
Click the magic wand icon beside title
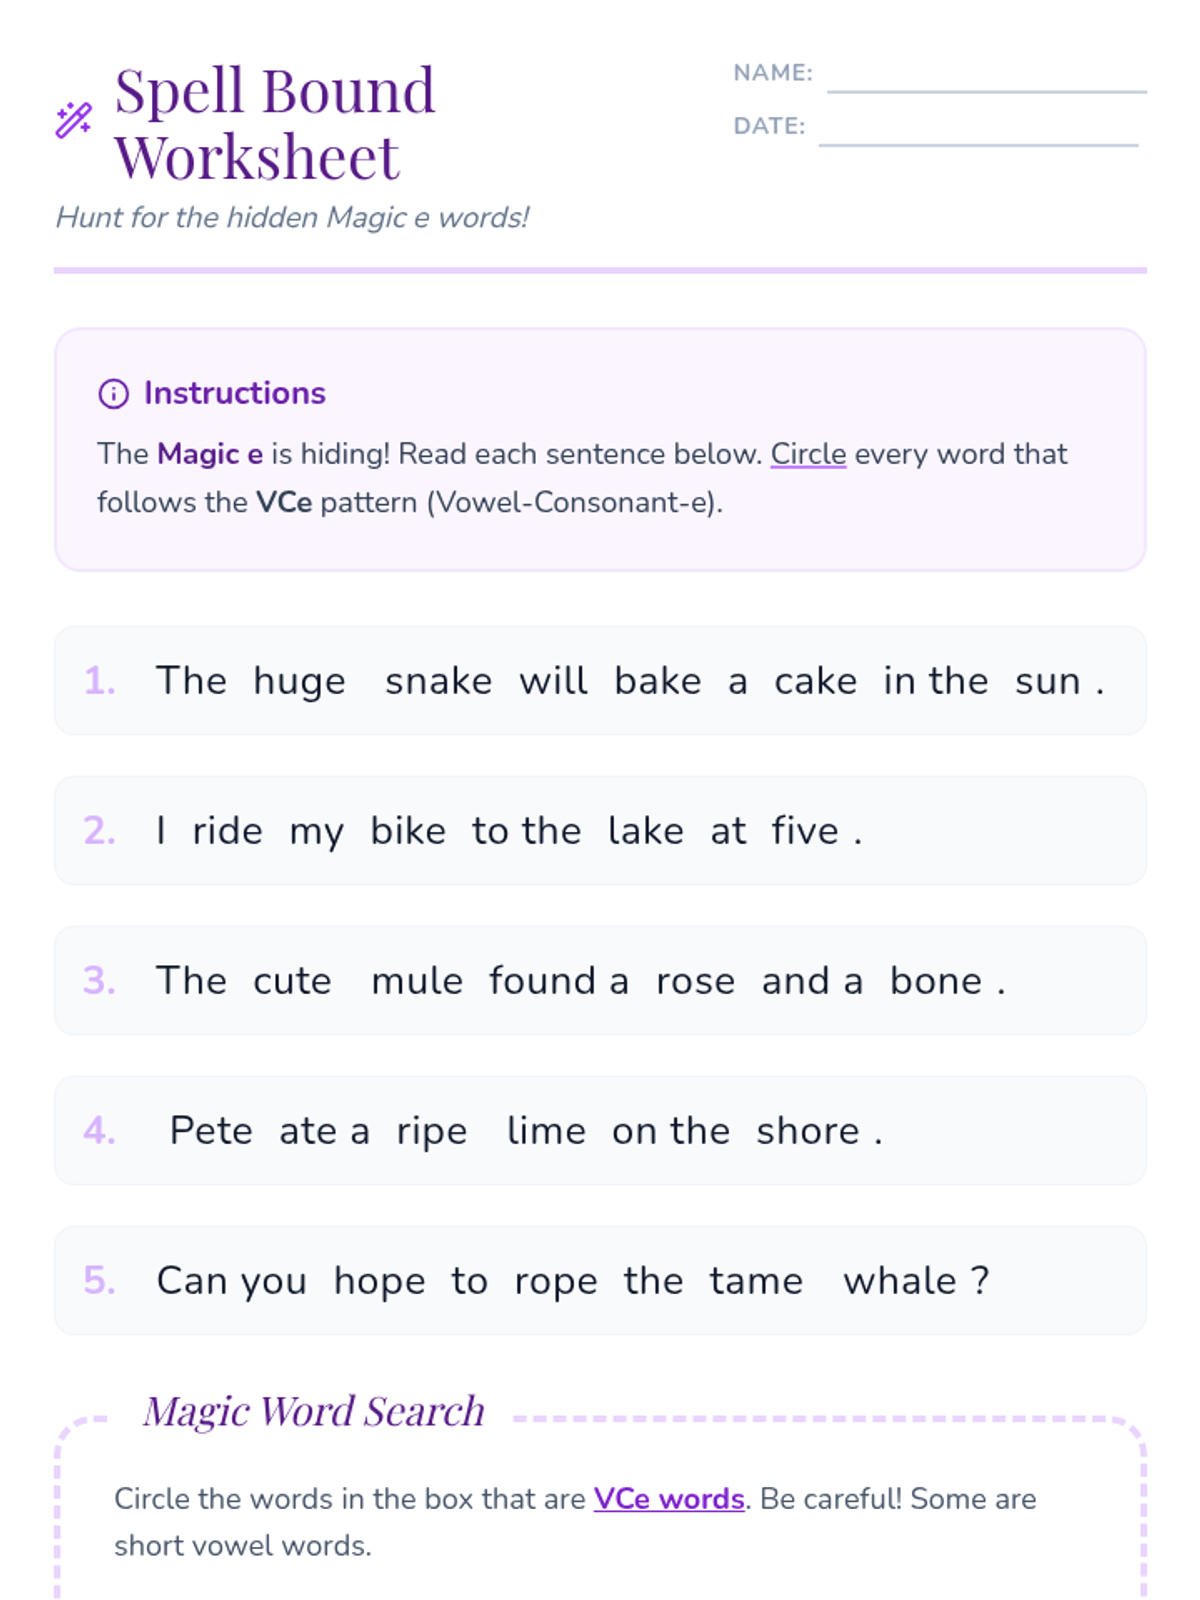tap(74, 121)
